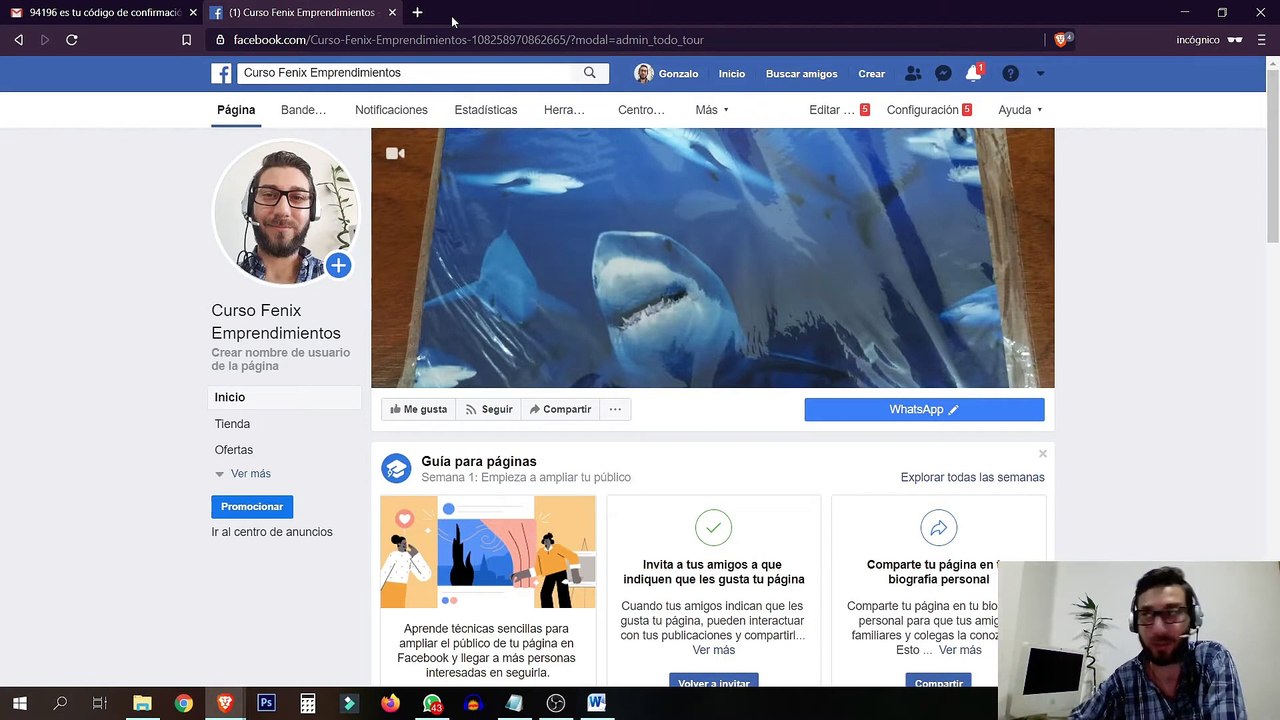The image size is (1280, 720).
Task: Click the Guía para páginas graduation icon
Action: pyautogui.click(x=396, y=468)
